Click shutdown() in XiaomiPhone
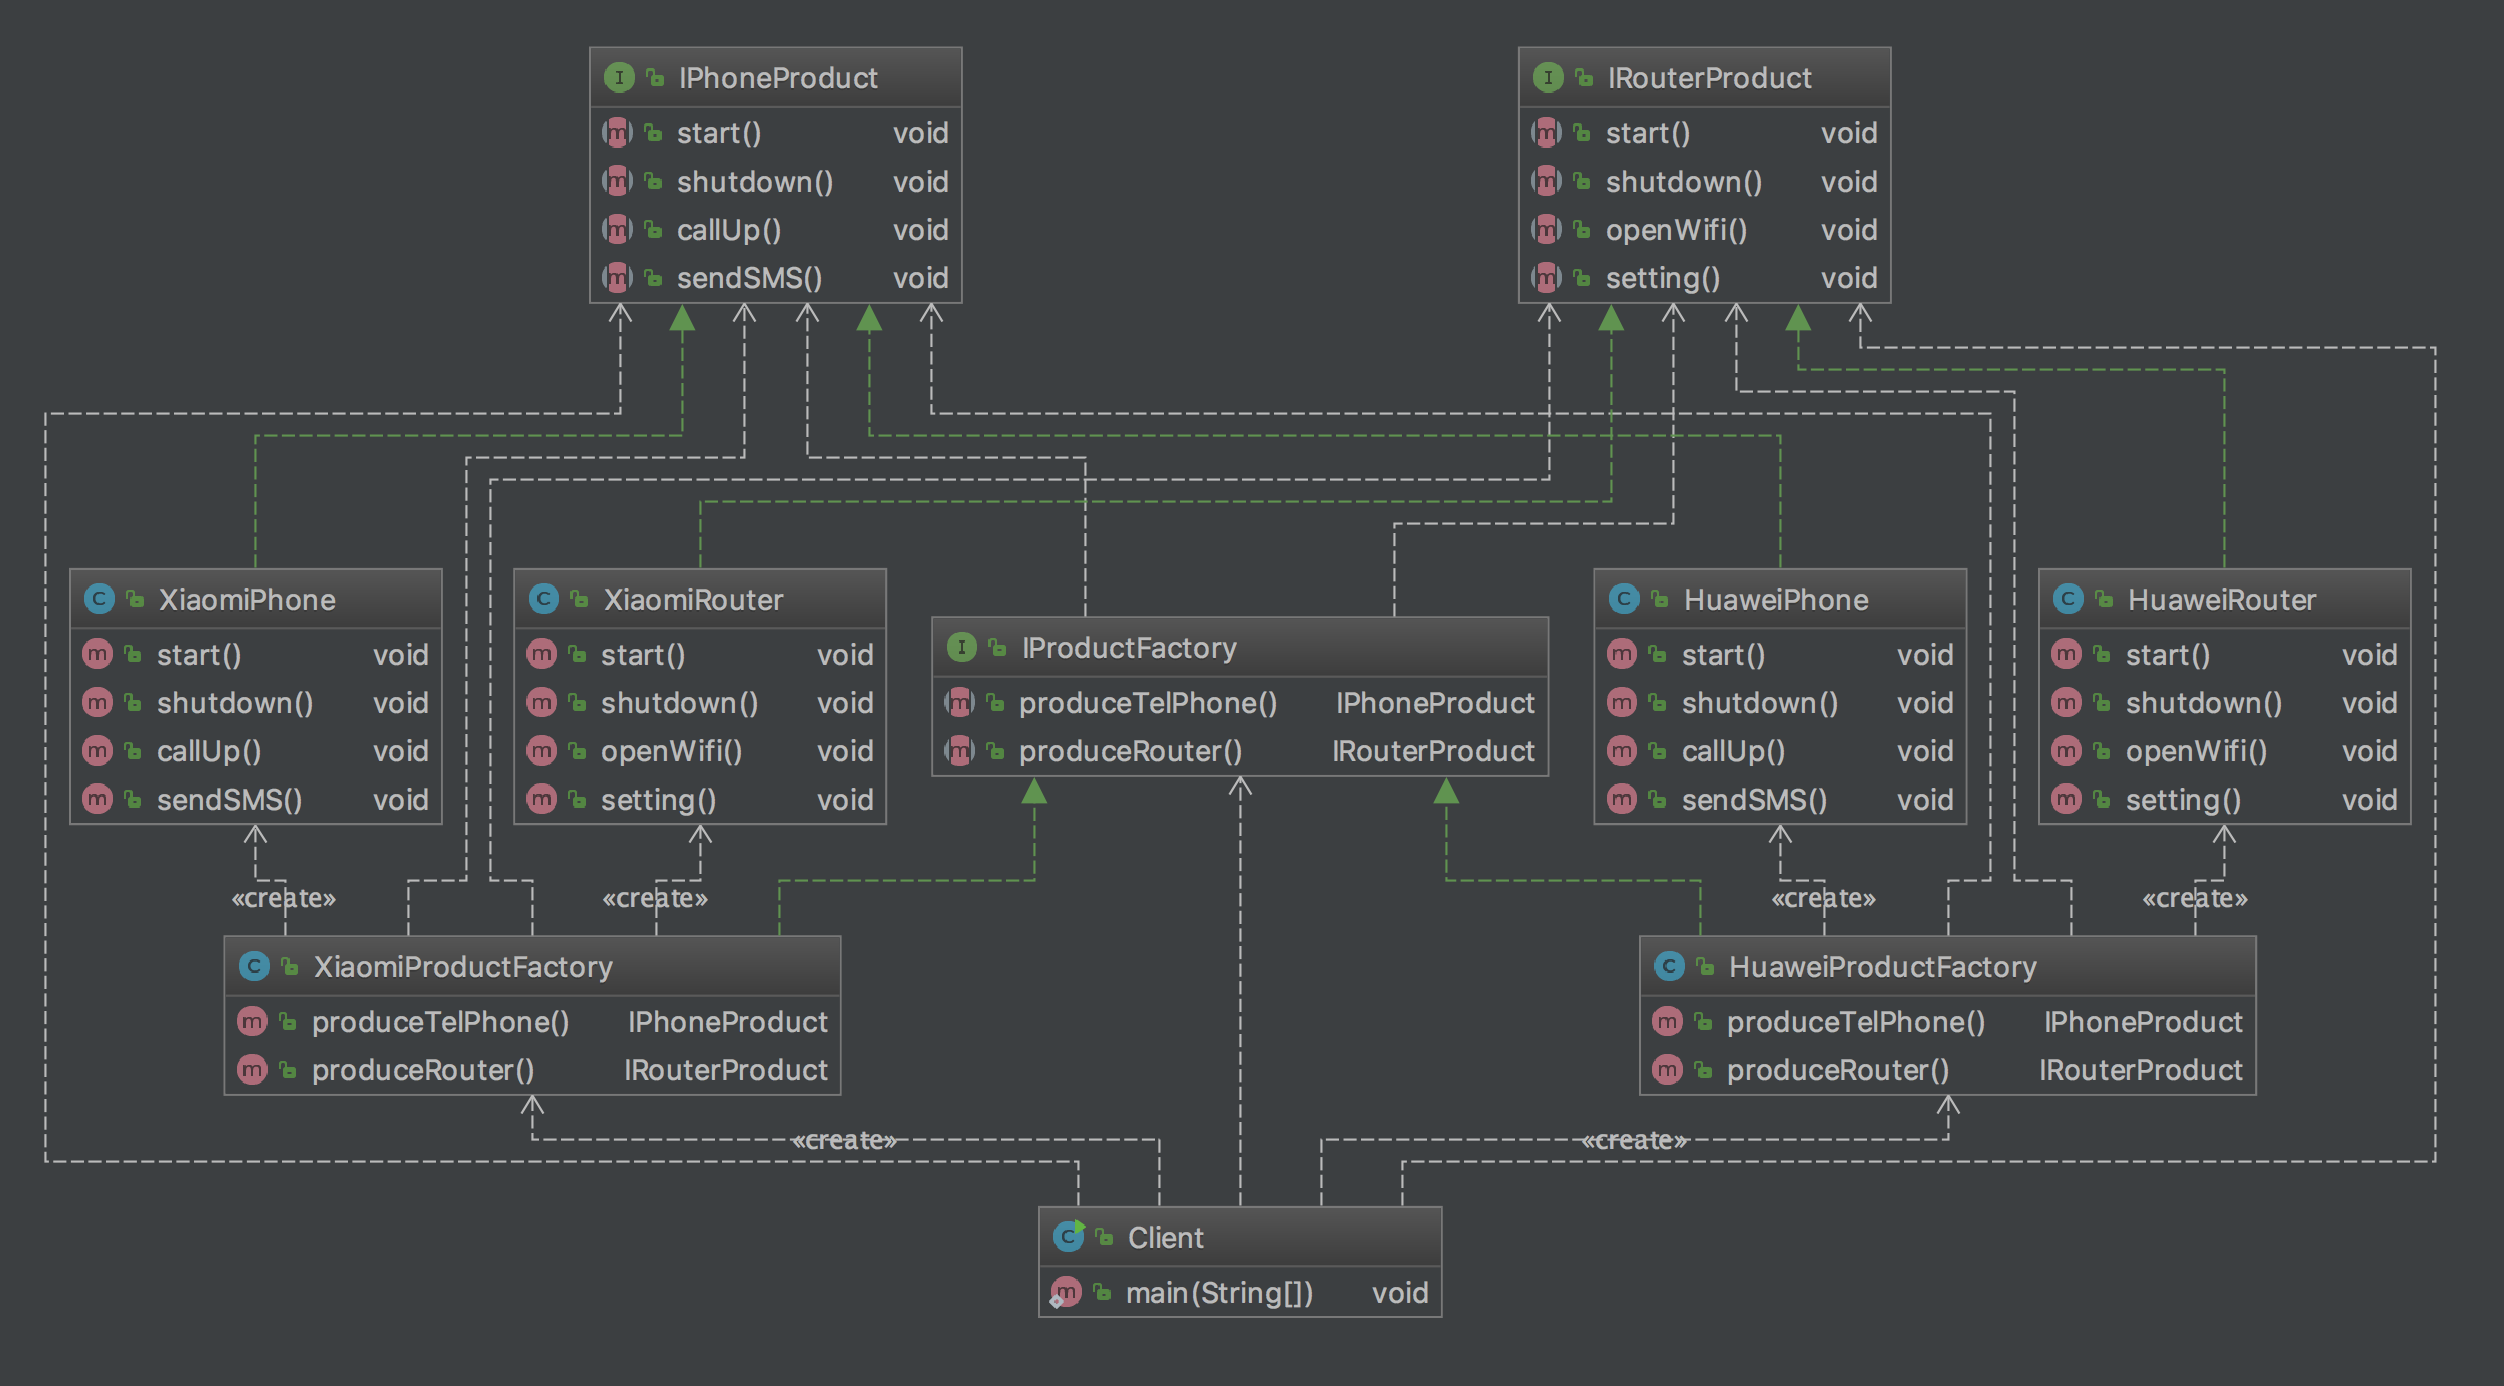Screen dimensions: 2504x1386 click(235, 703)
